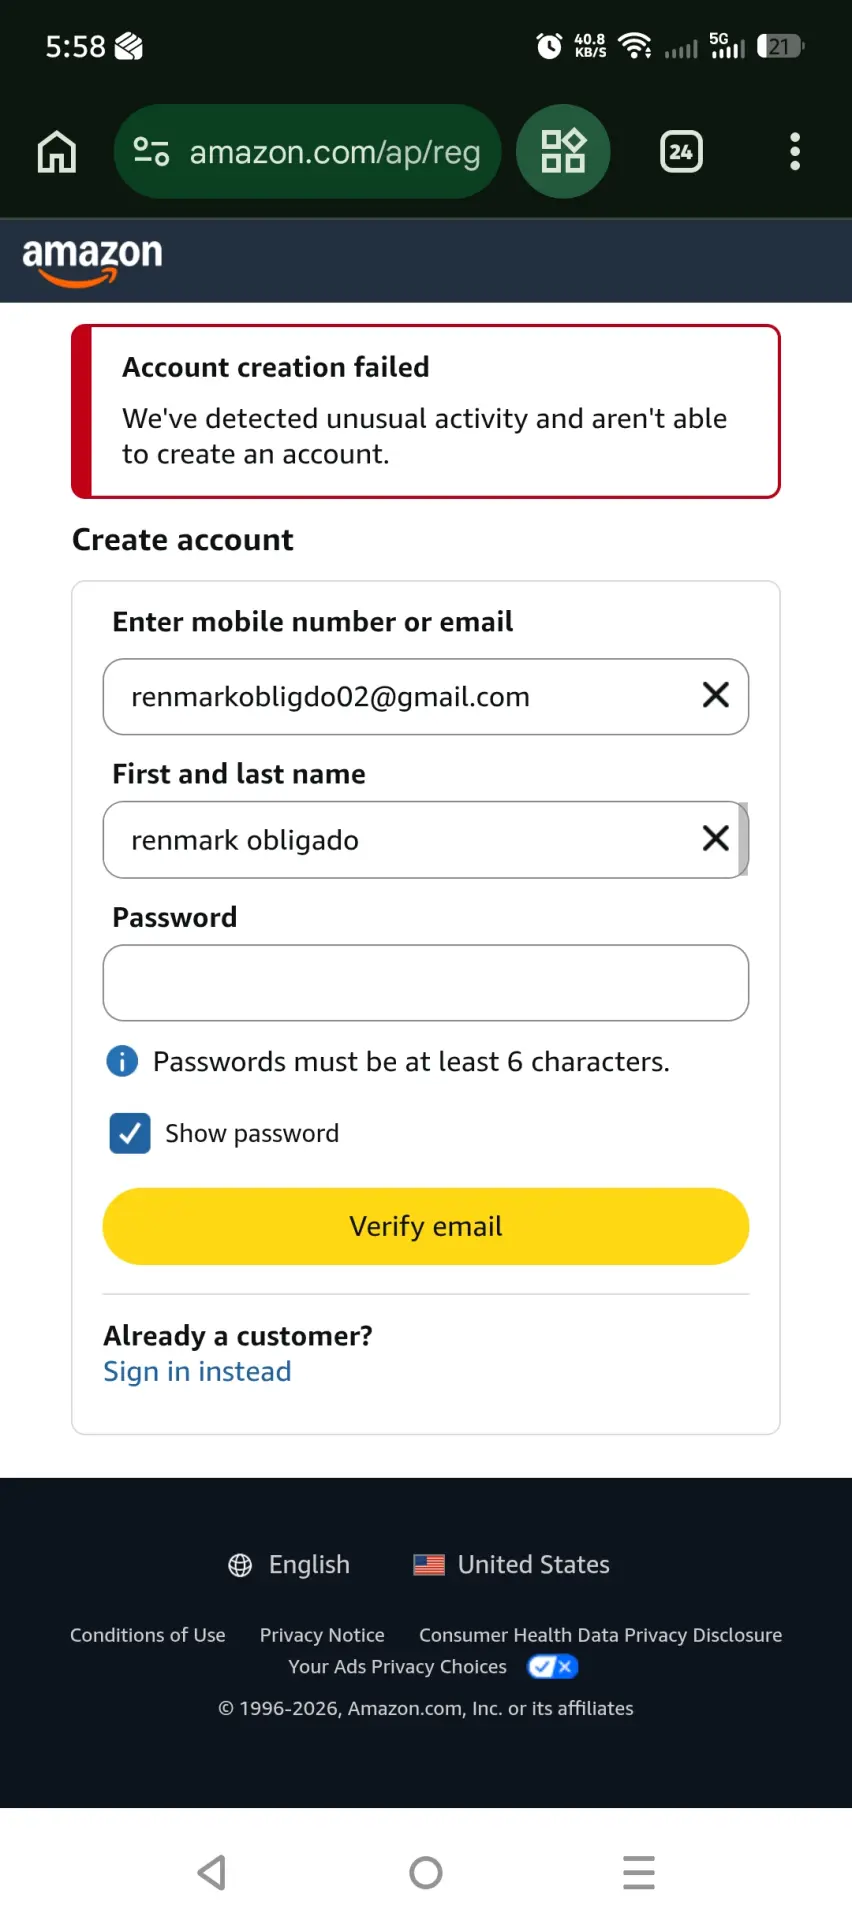Screen dimensions: 852x1920
Task: Open Conditions of Use link
Action: coord(148,1635)
